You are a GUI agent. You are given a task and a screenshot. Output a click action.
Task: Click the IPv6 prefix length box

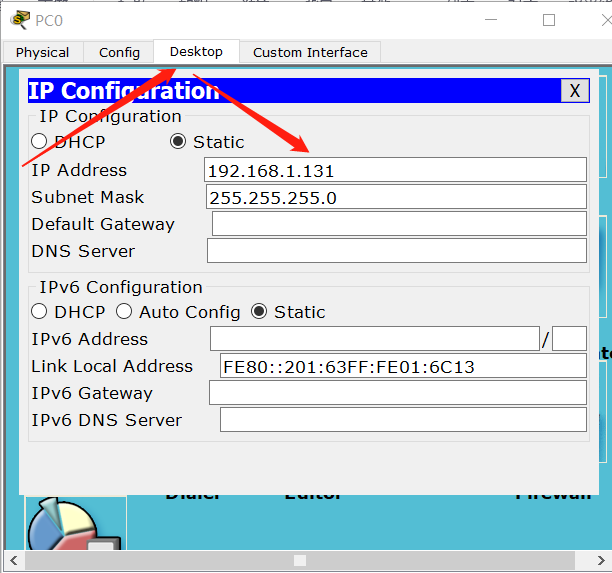569,339
